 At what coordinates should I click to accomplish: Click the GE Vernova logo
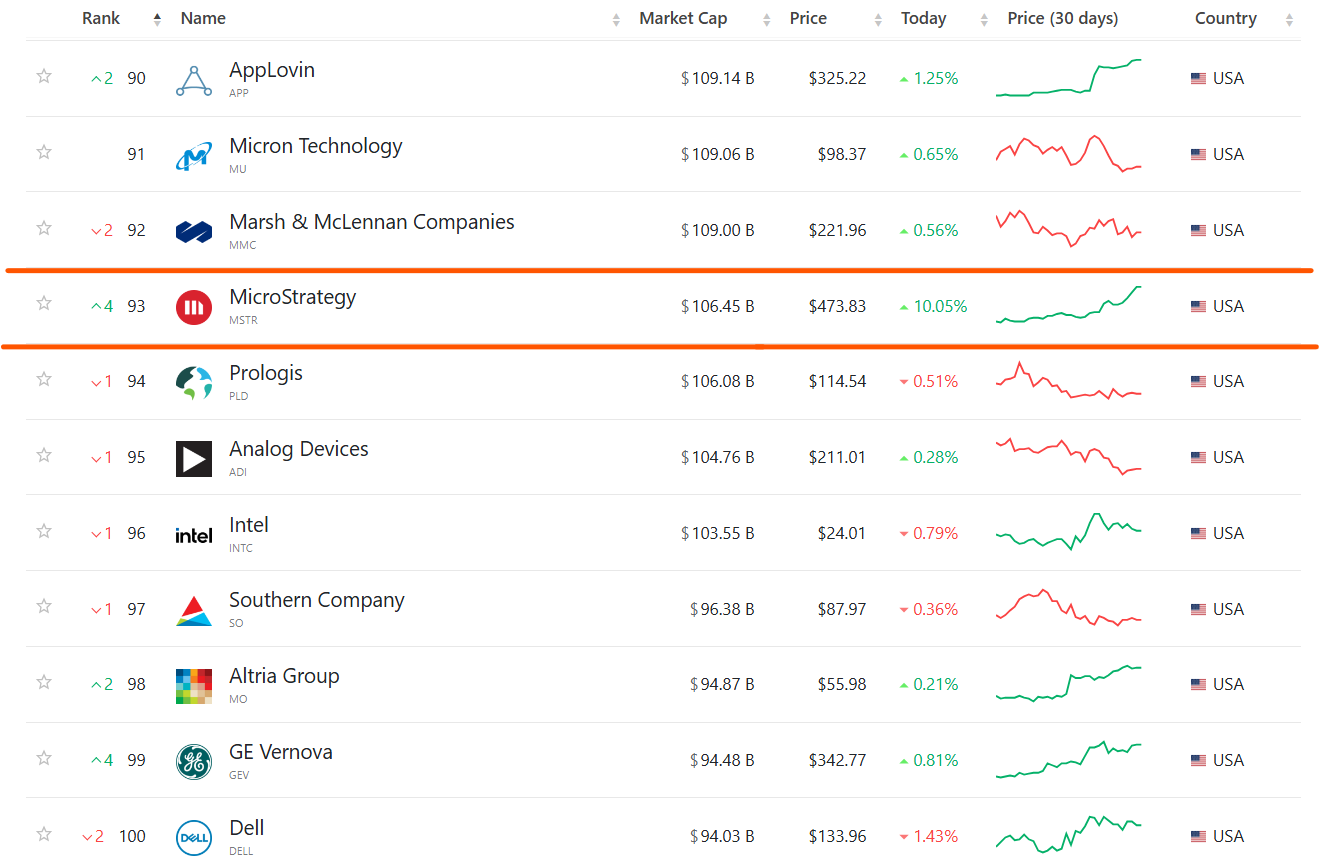click(194, 762)
